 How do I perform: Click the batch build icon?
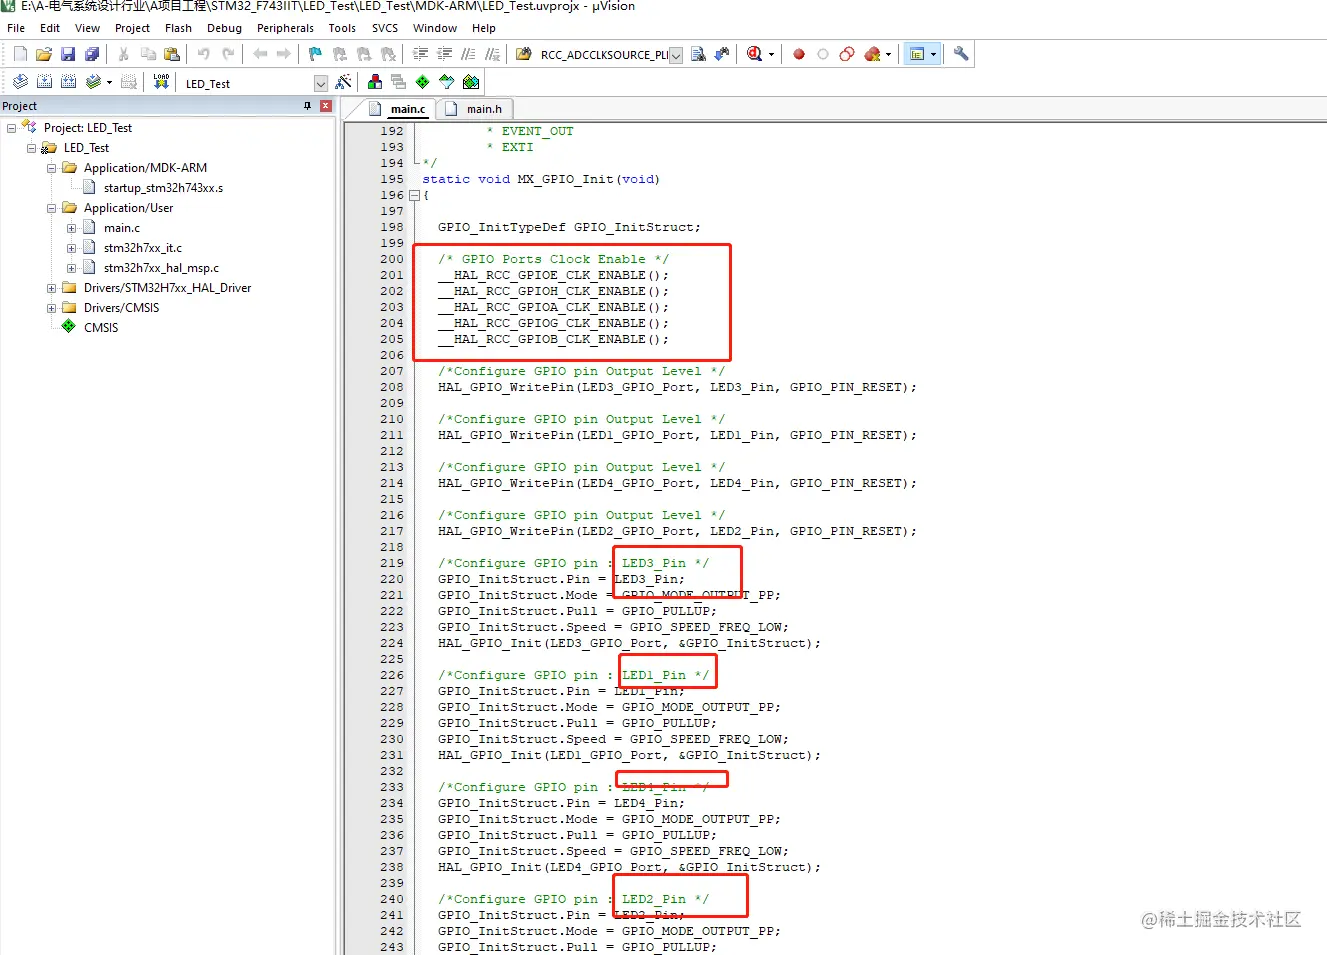click(93, 82)
